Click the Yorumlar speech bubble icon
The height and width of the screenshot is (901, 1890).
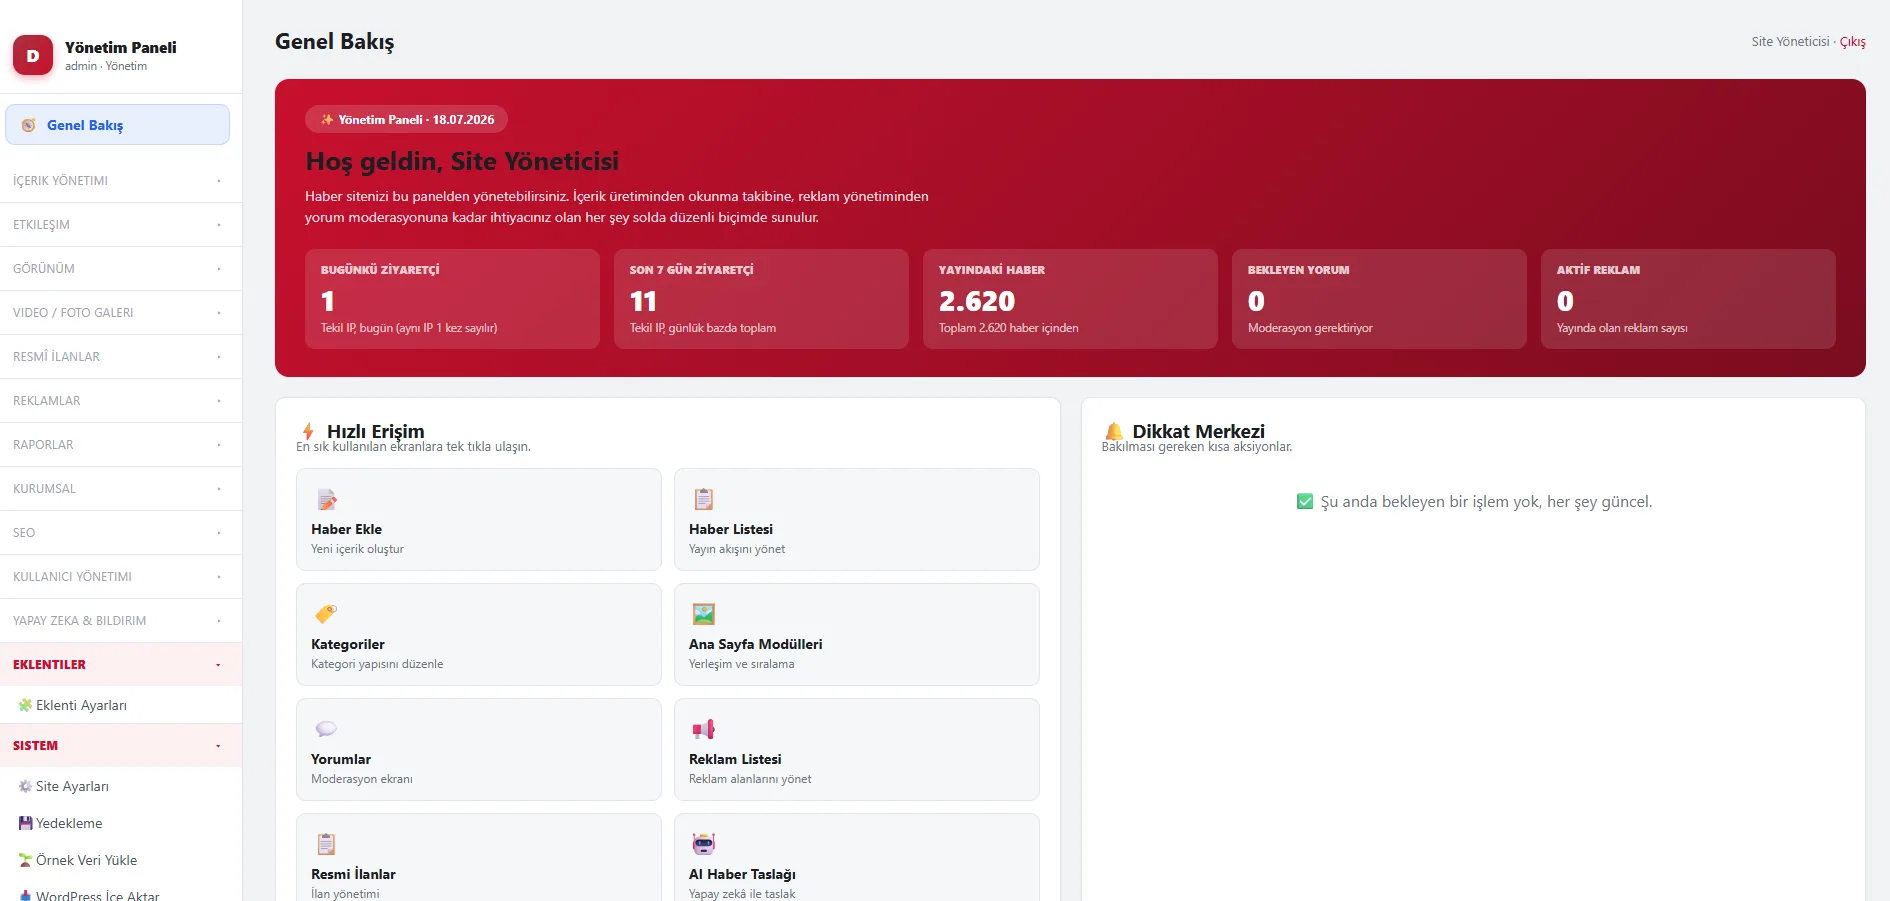[326, 729]
